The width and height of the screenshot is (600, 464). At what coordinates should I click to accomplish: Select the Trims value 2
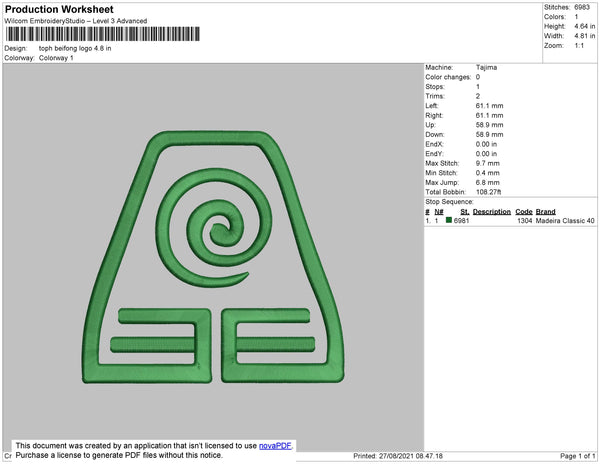[x=478, y=96]
